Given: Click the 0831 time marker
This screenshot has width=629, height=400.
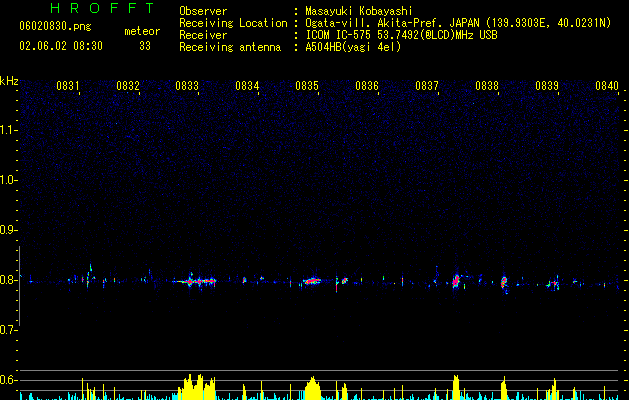Looking at the screenshot, I should click(x=67, y=86).
